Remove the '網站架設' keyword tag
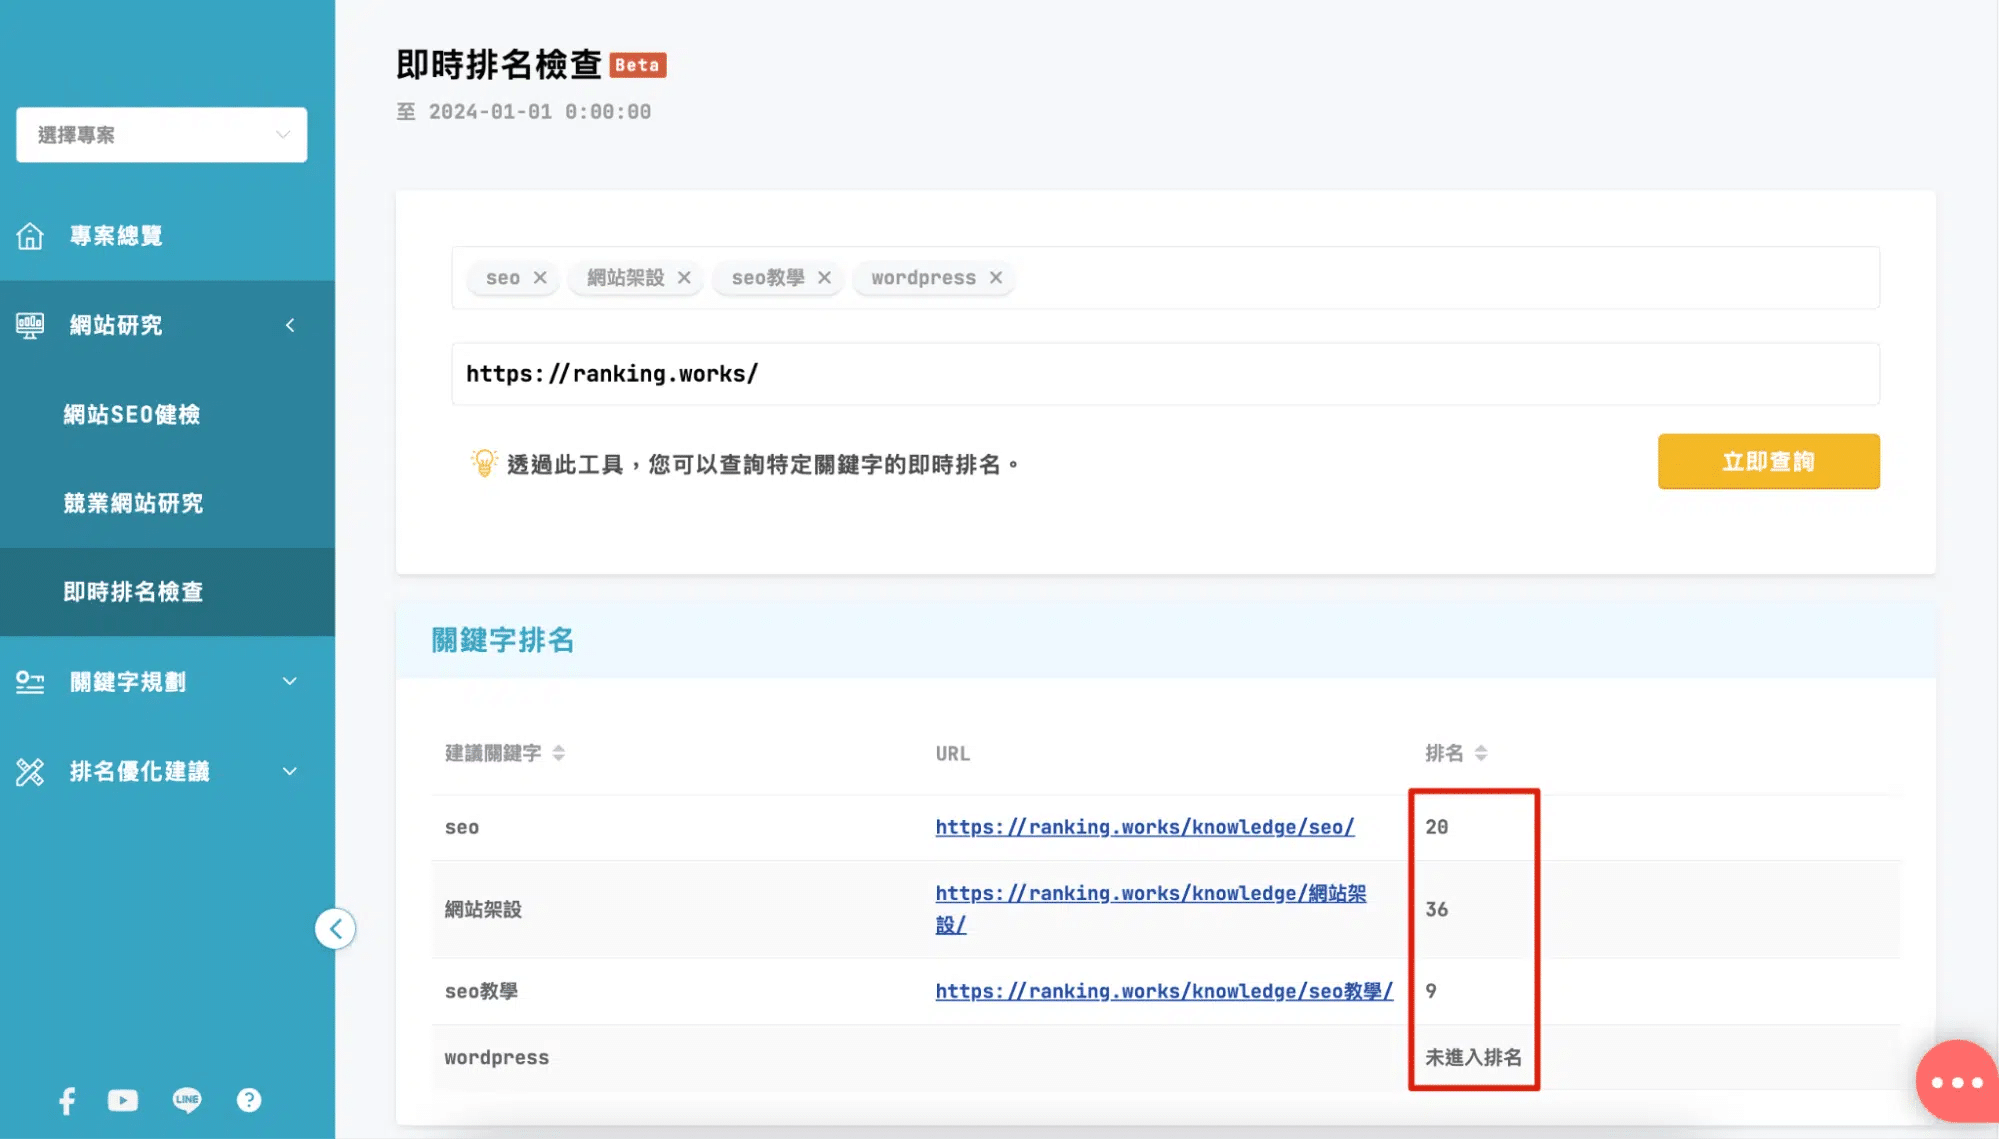This screenshot has height=1140, width=1999. (684, 278)
